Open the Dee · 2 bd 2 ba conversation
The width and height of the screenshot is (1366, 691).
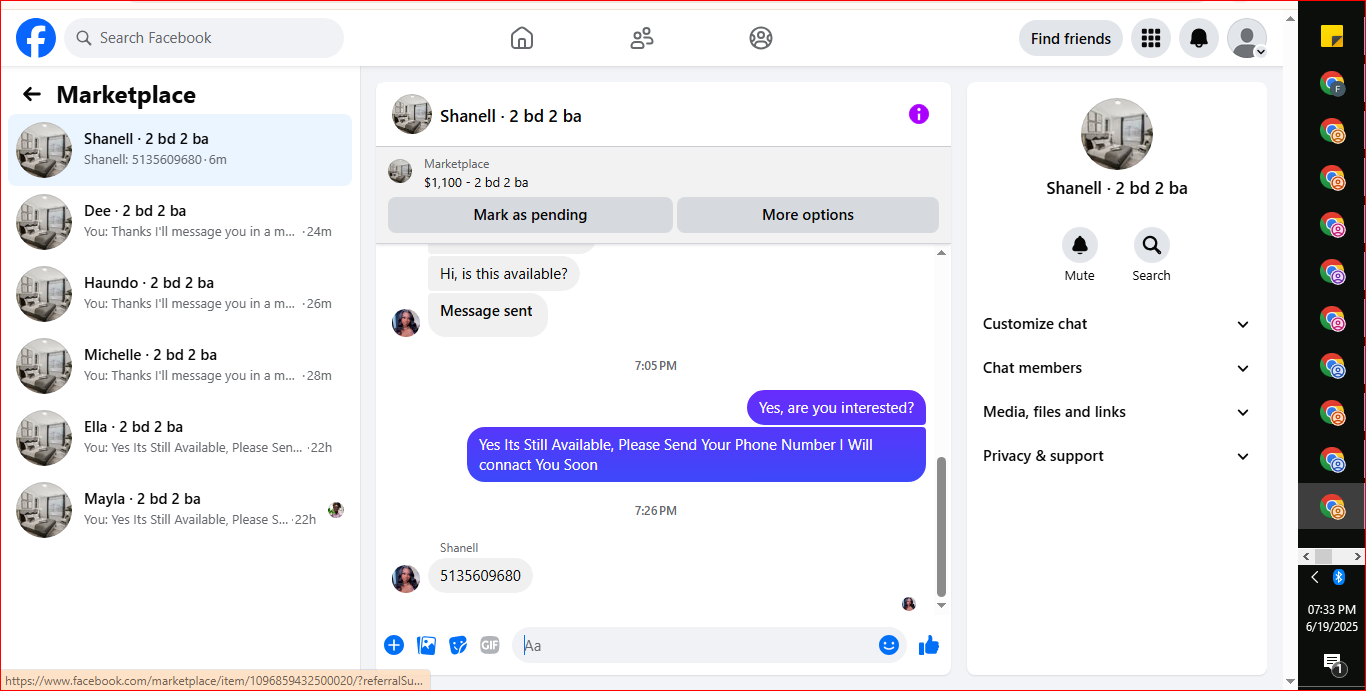pos(180,222)
